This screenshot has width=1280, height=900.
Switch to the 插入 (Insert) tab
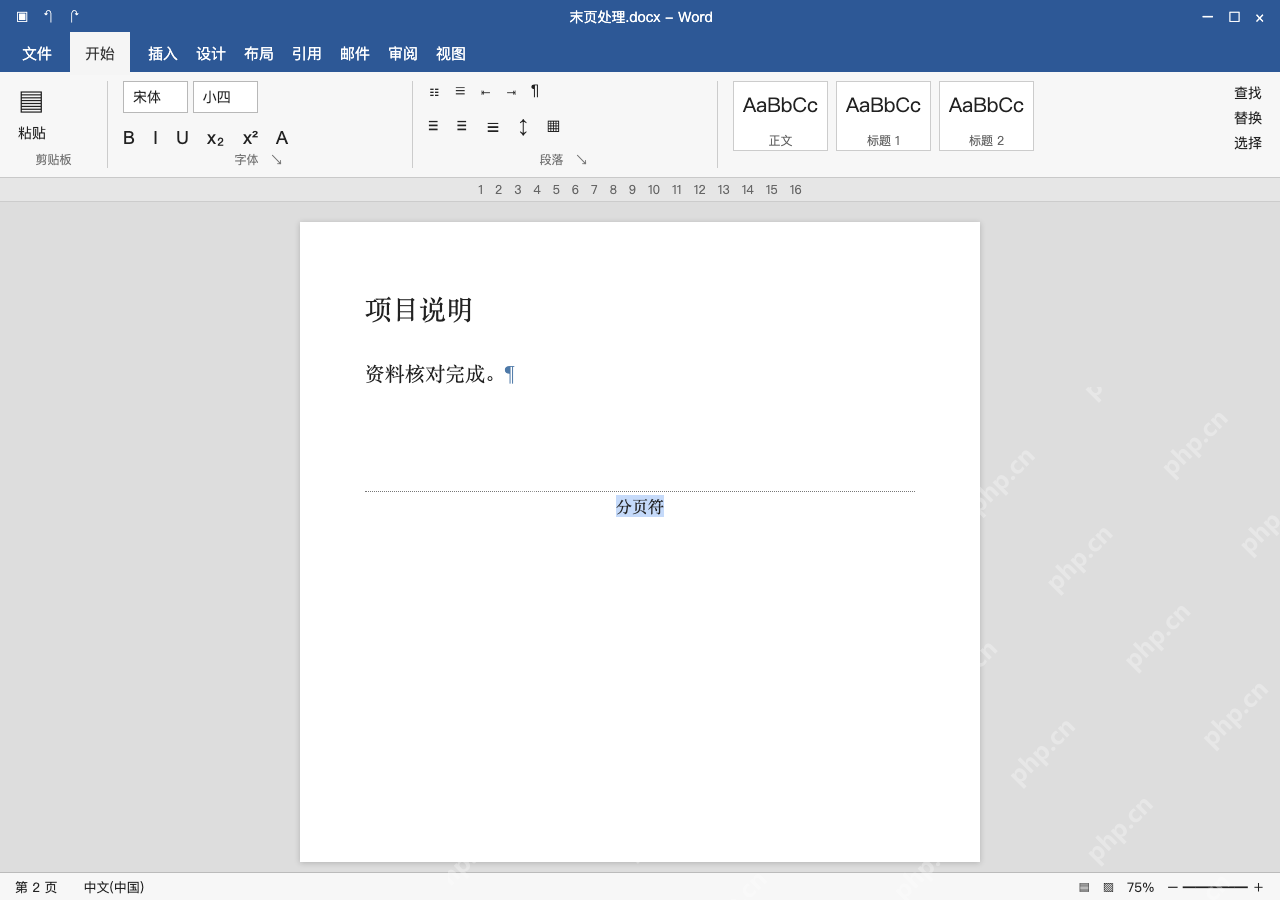tap(163, 54)
